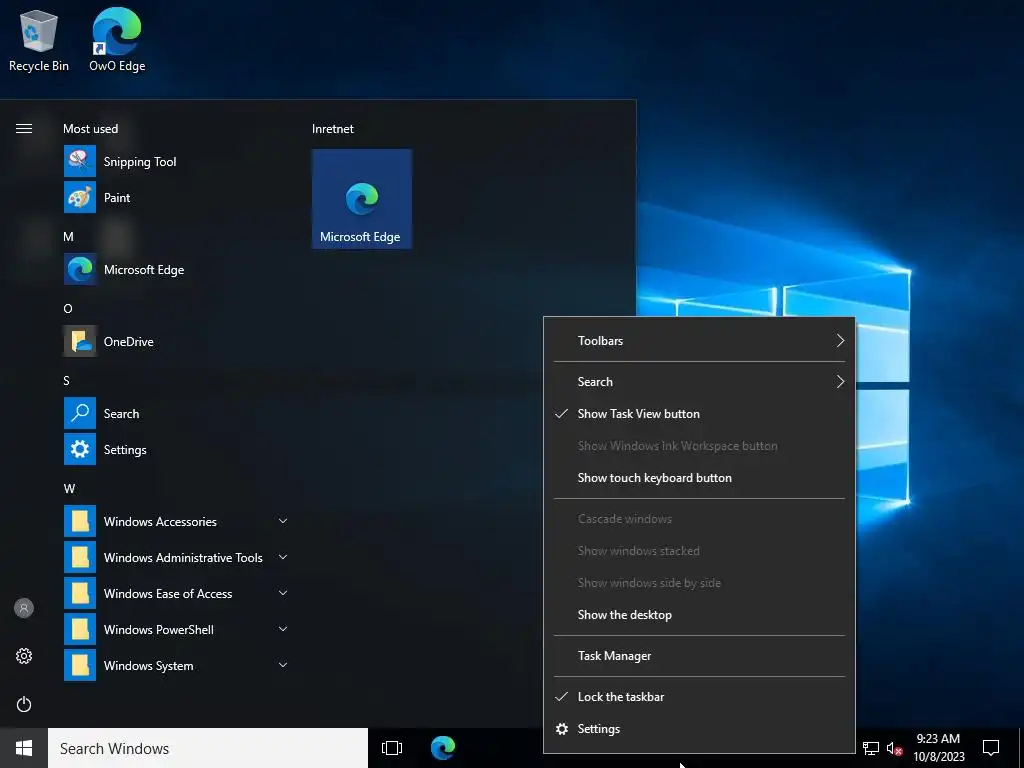The height and width of the screenshot is (768, 1024).
Task: Click the Windows System folder icon
Action: 80,665
